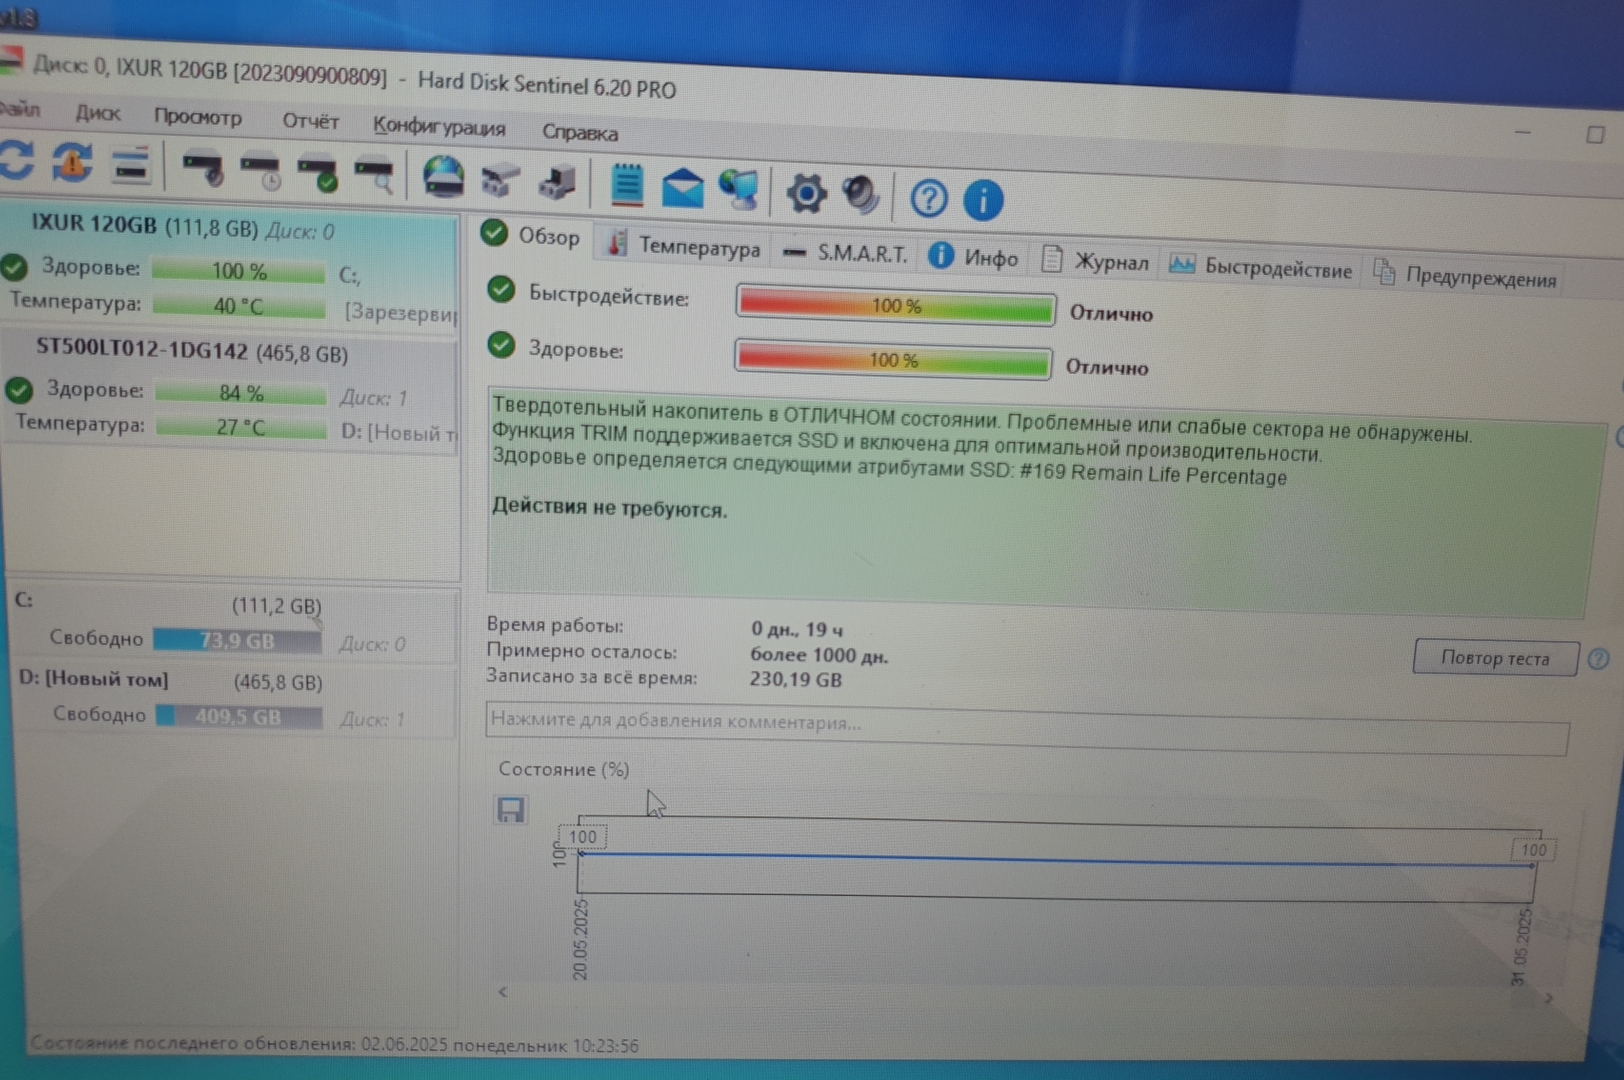Viewport: 1624px width, 1080px height.
Task: Open the Отчёт menu
Action: point(310,121)
